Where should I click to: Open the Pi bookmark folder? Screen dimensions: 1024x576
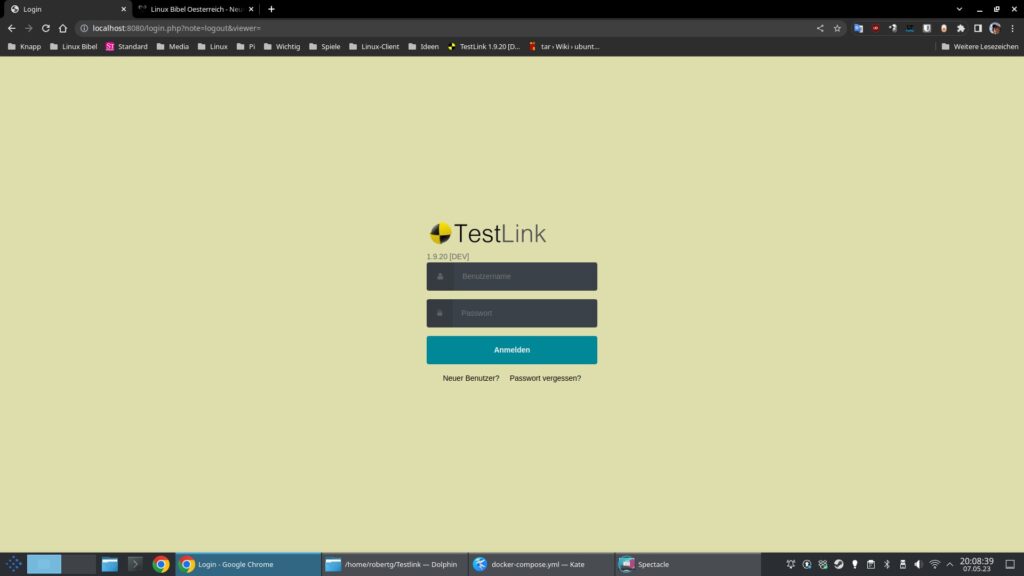click(x=246, y=46)
